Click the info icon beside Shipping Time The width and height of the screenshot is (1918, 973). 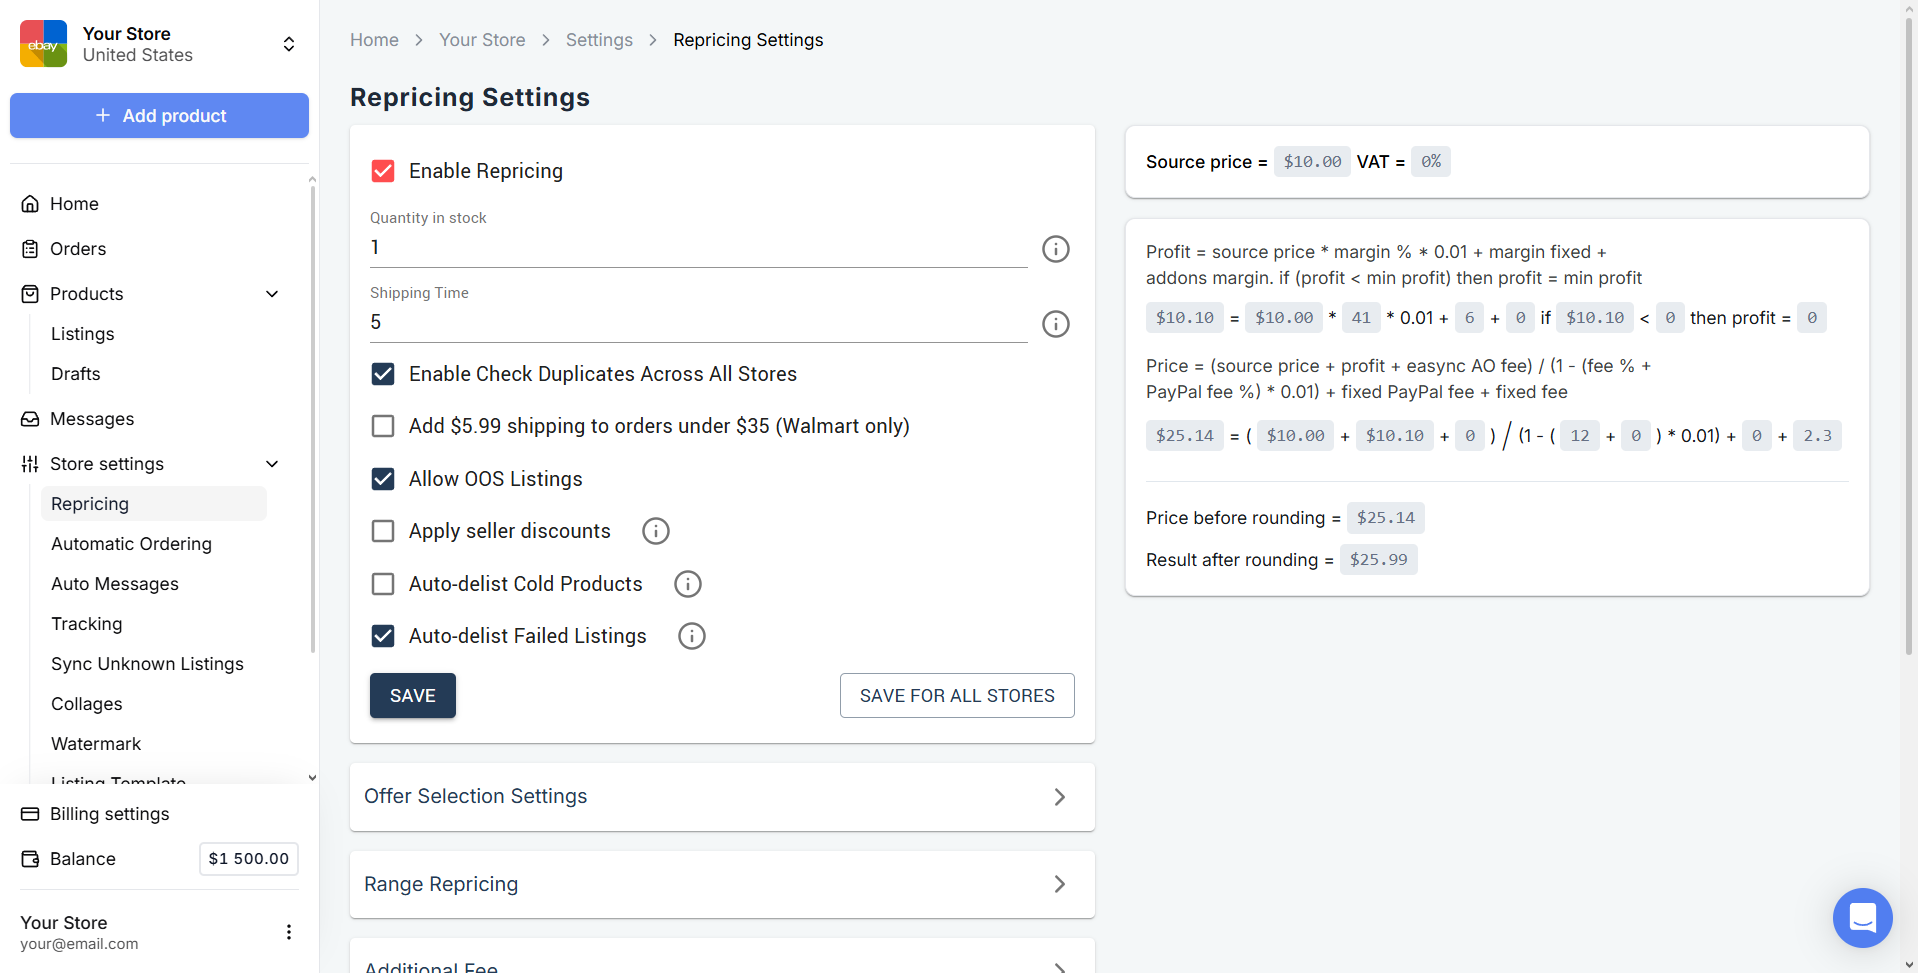(x=1055, y=324)
